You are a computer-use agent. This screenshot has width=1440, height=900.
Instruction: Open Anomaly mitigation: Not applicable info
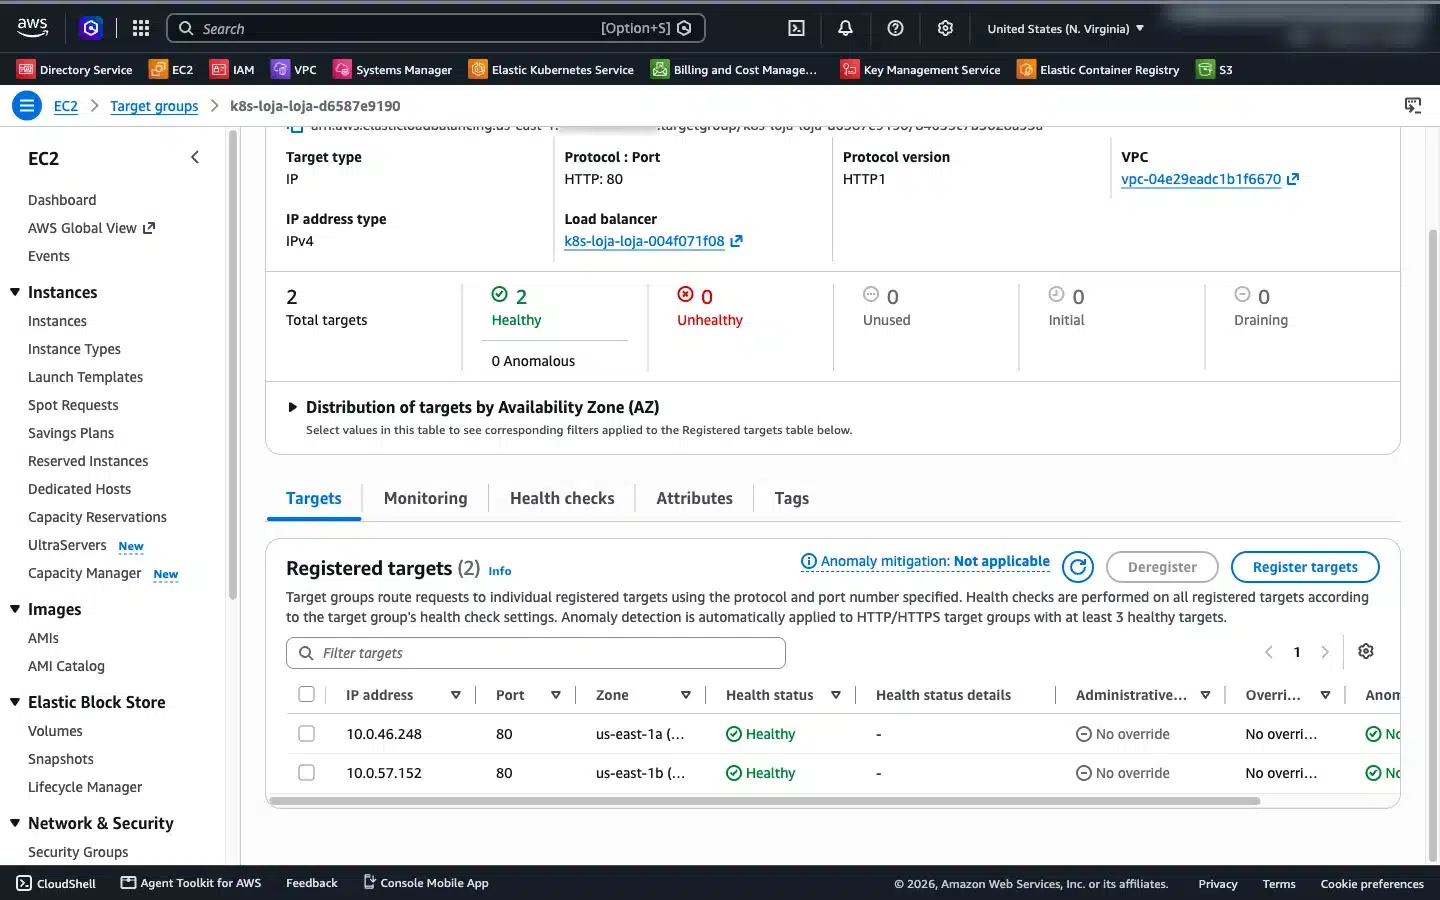coord(925,561)
